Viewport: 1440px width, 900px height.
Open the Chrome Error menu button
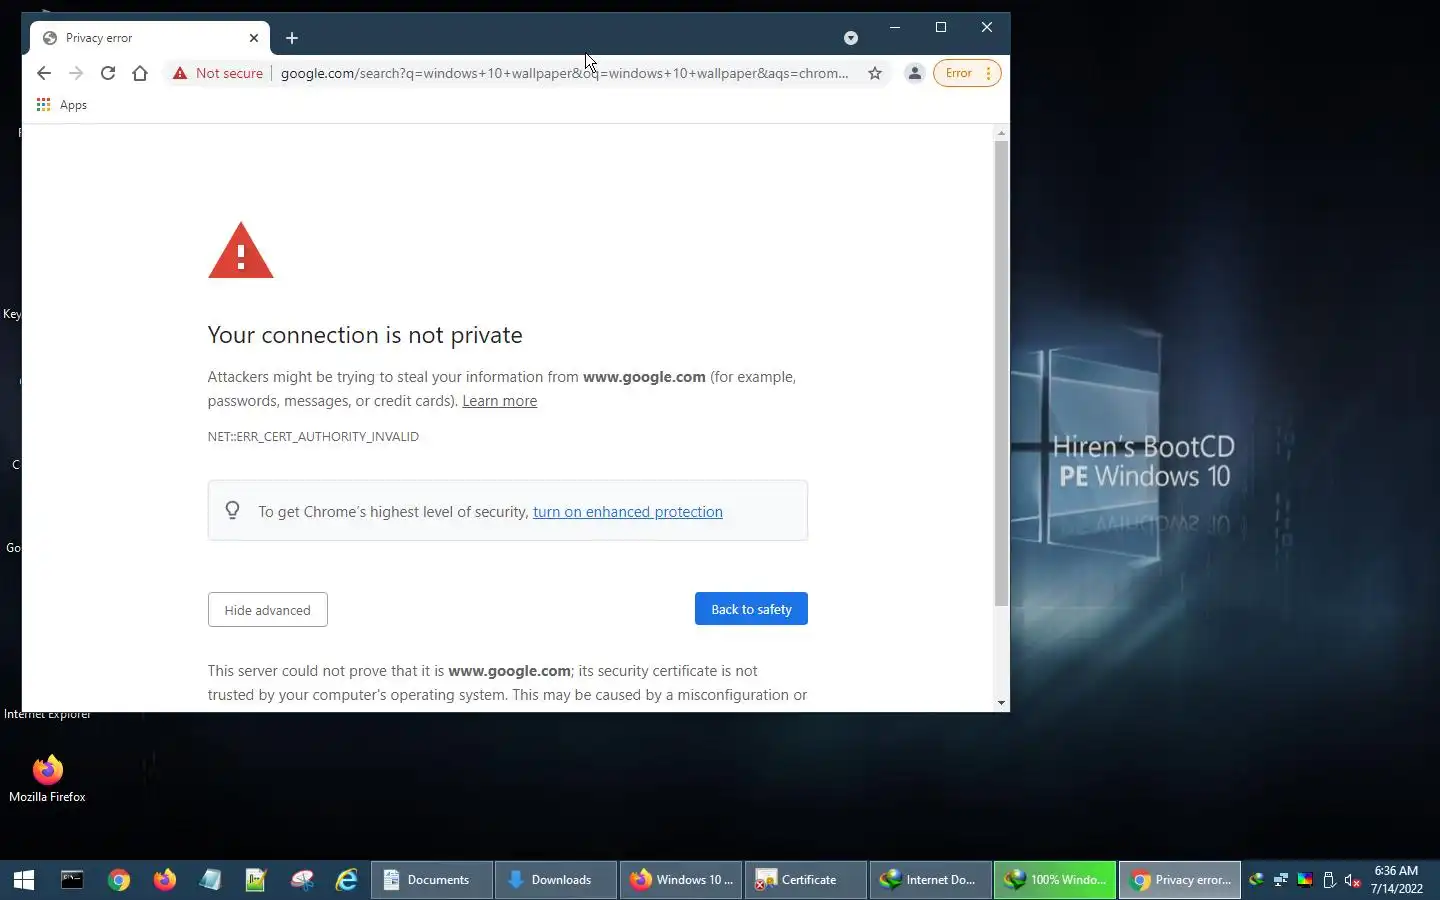coord(967,73)
